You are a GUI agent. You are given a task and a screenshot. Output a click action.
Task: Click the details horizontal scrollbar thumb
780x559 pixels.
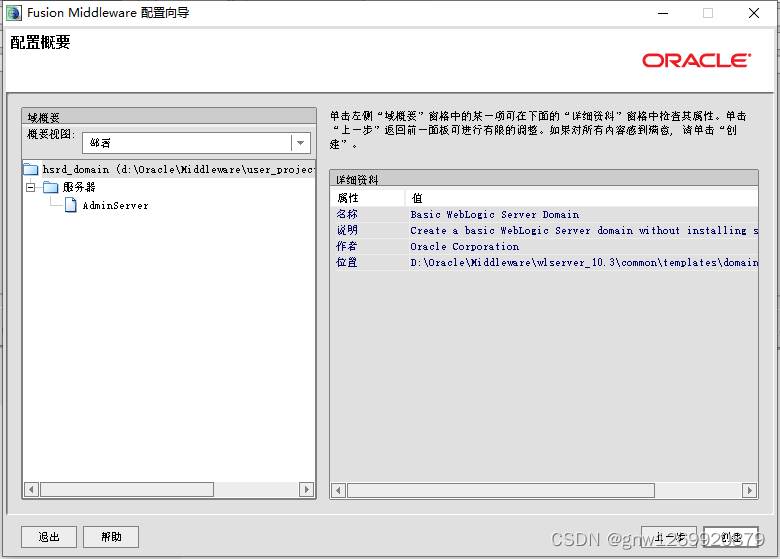tap(501, 491)
